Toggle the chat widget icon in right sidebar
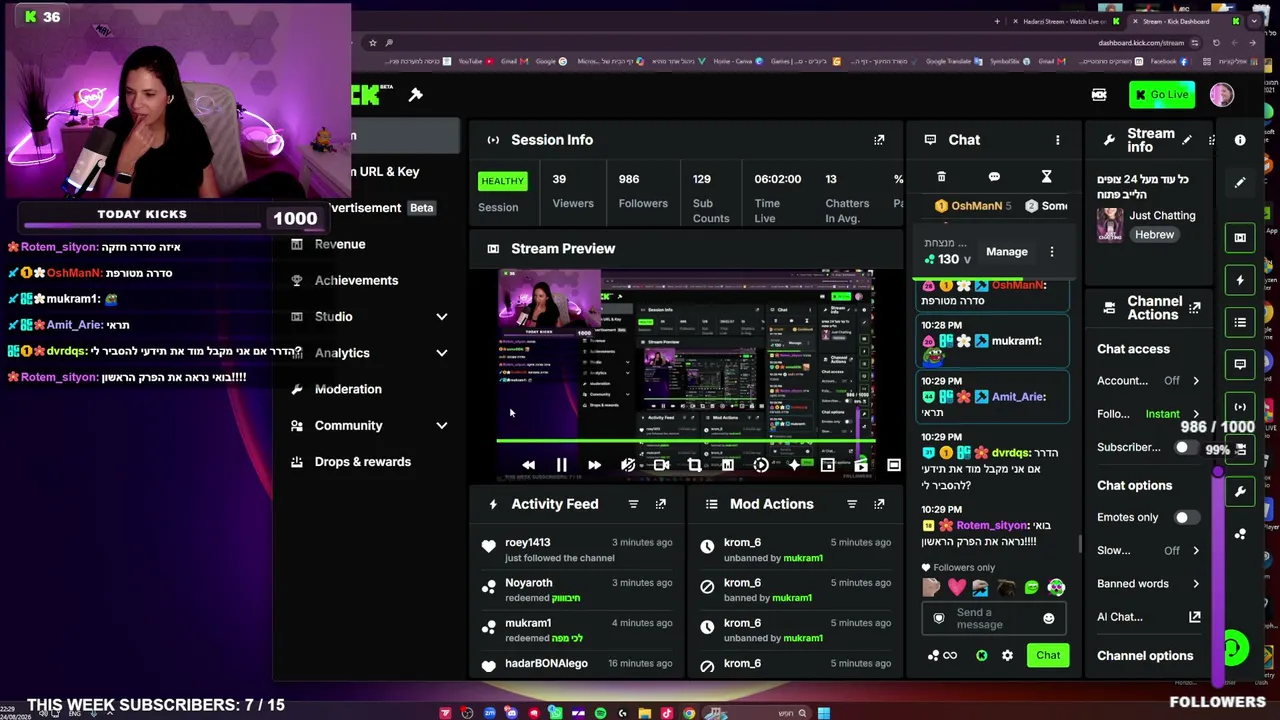This screenshot has width=1280, height=720. [1240, 364]
